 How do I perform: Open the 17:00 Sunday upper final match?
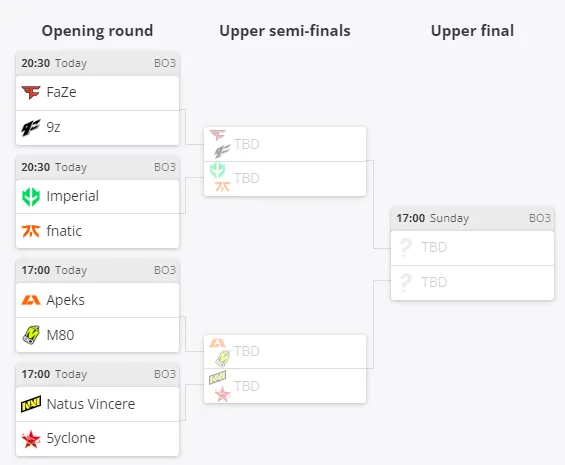[x=472, y=218]
